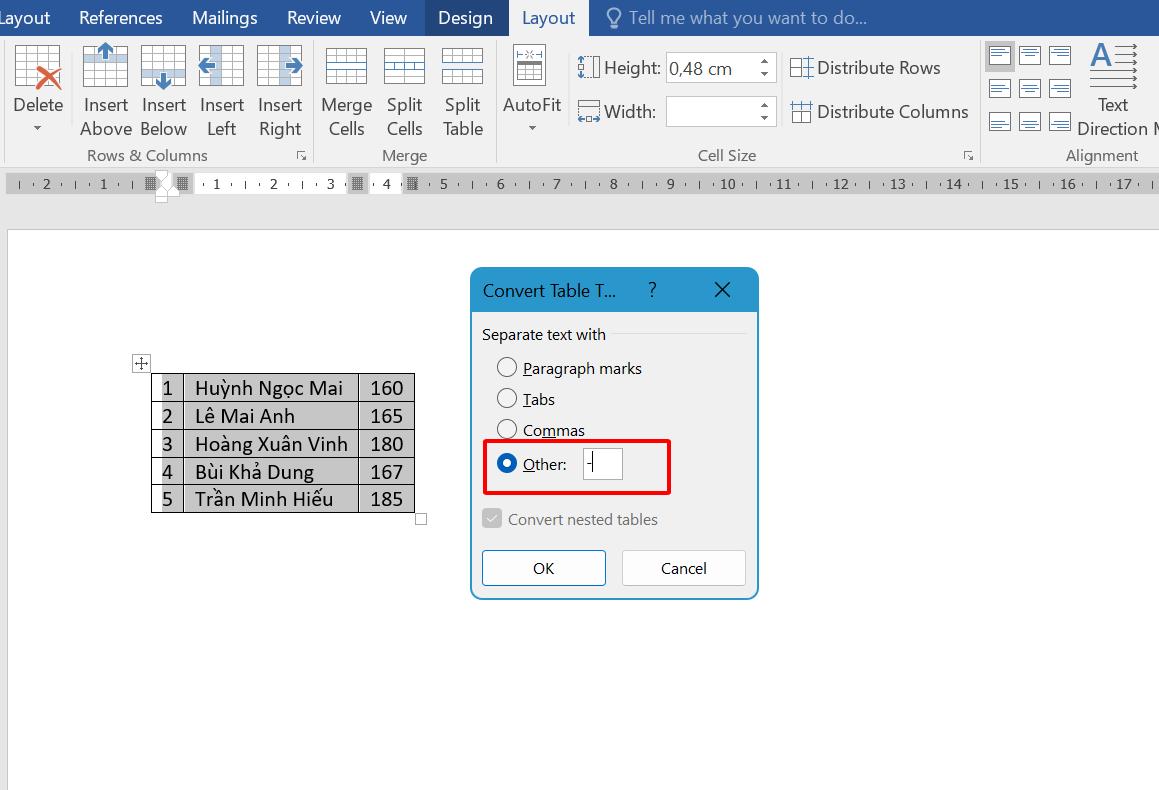Align cell text bottom right
The height and width of the screenshot is (790, 1159).
1060,121
